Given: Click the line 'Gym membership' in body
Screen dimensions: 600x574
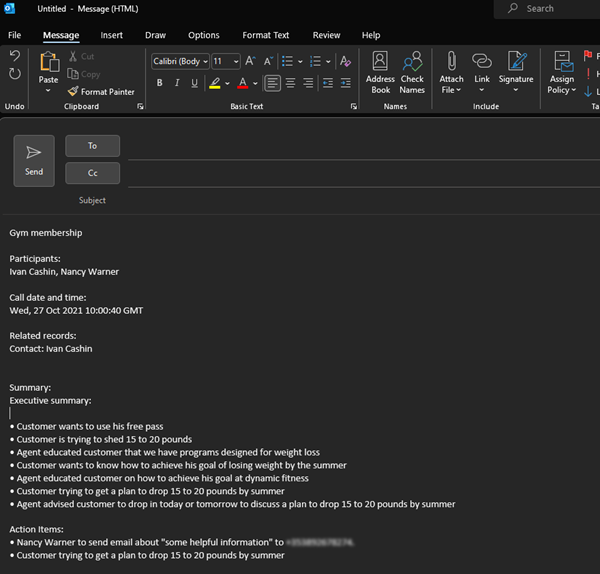Looking at the screenshot, I should pos(46,233).
